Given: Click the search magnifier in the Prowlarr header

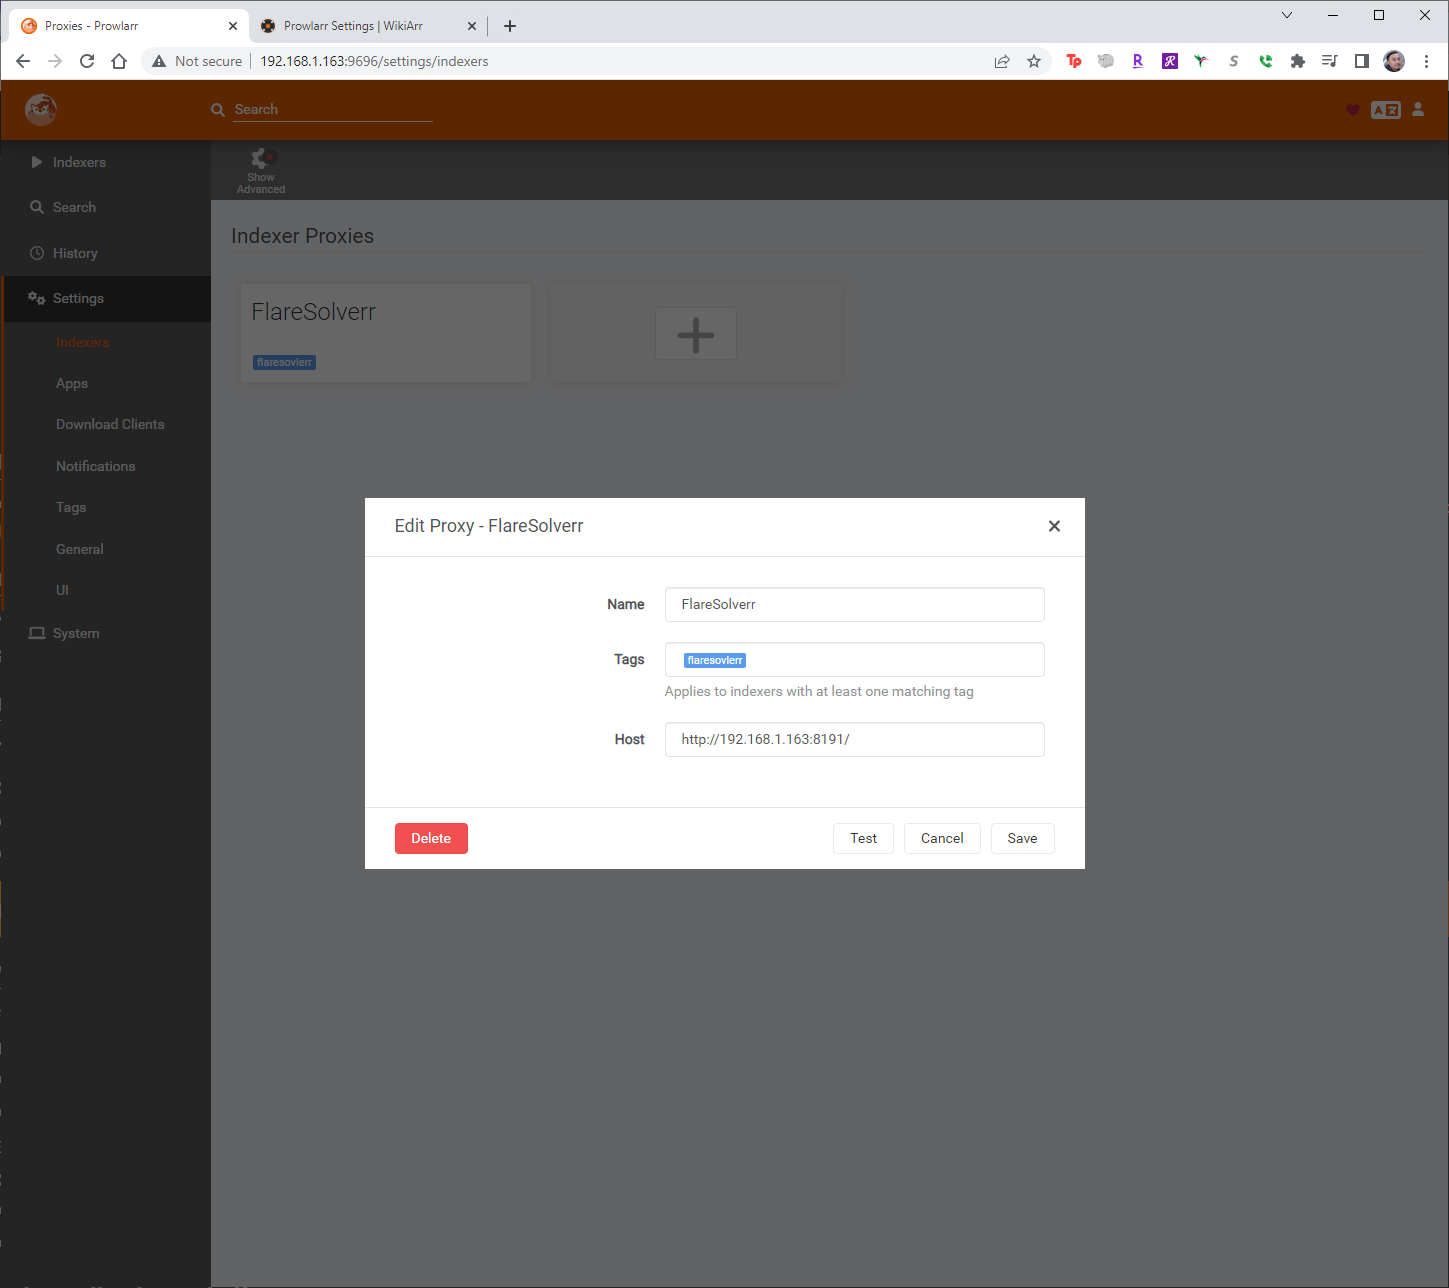Looking at the screenshot, I should 217,110.
